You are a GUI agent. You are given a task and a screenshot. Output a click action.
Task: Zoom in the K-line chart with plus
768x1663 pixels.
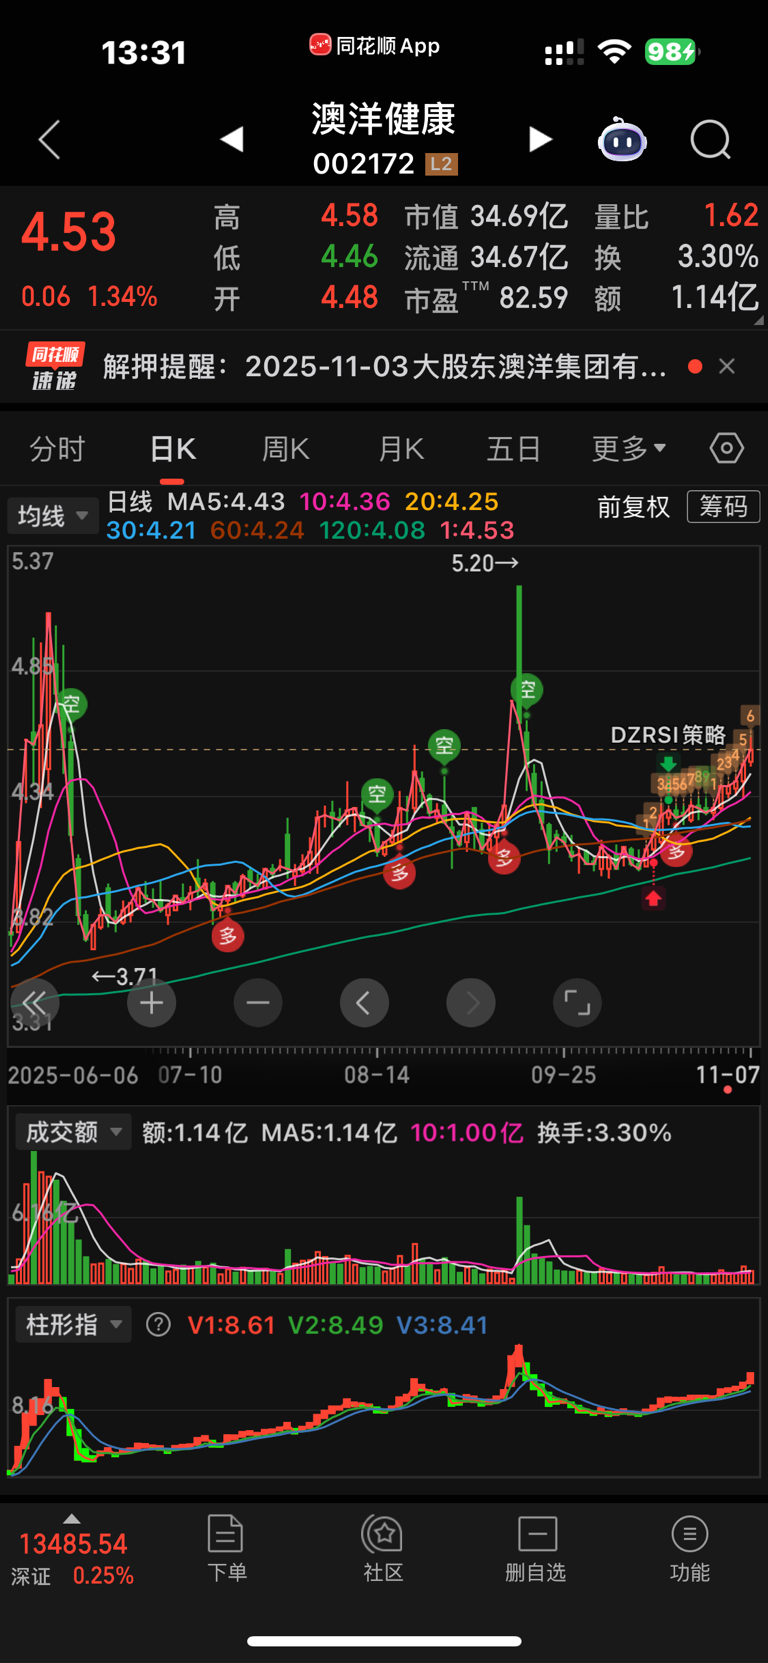coord(152,1003)
